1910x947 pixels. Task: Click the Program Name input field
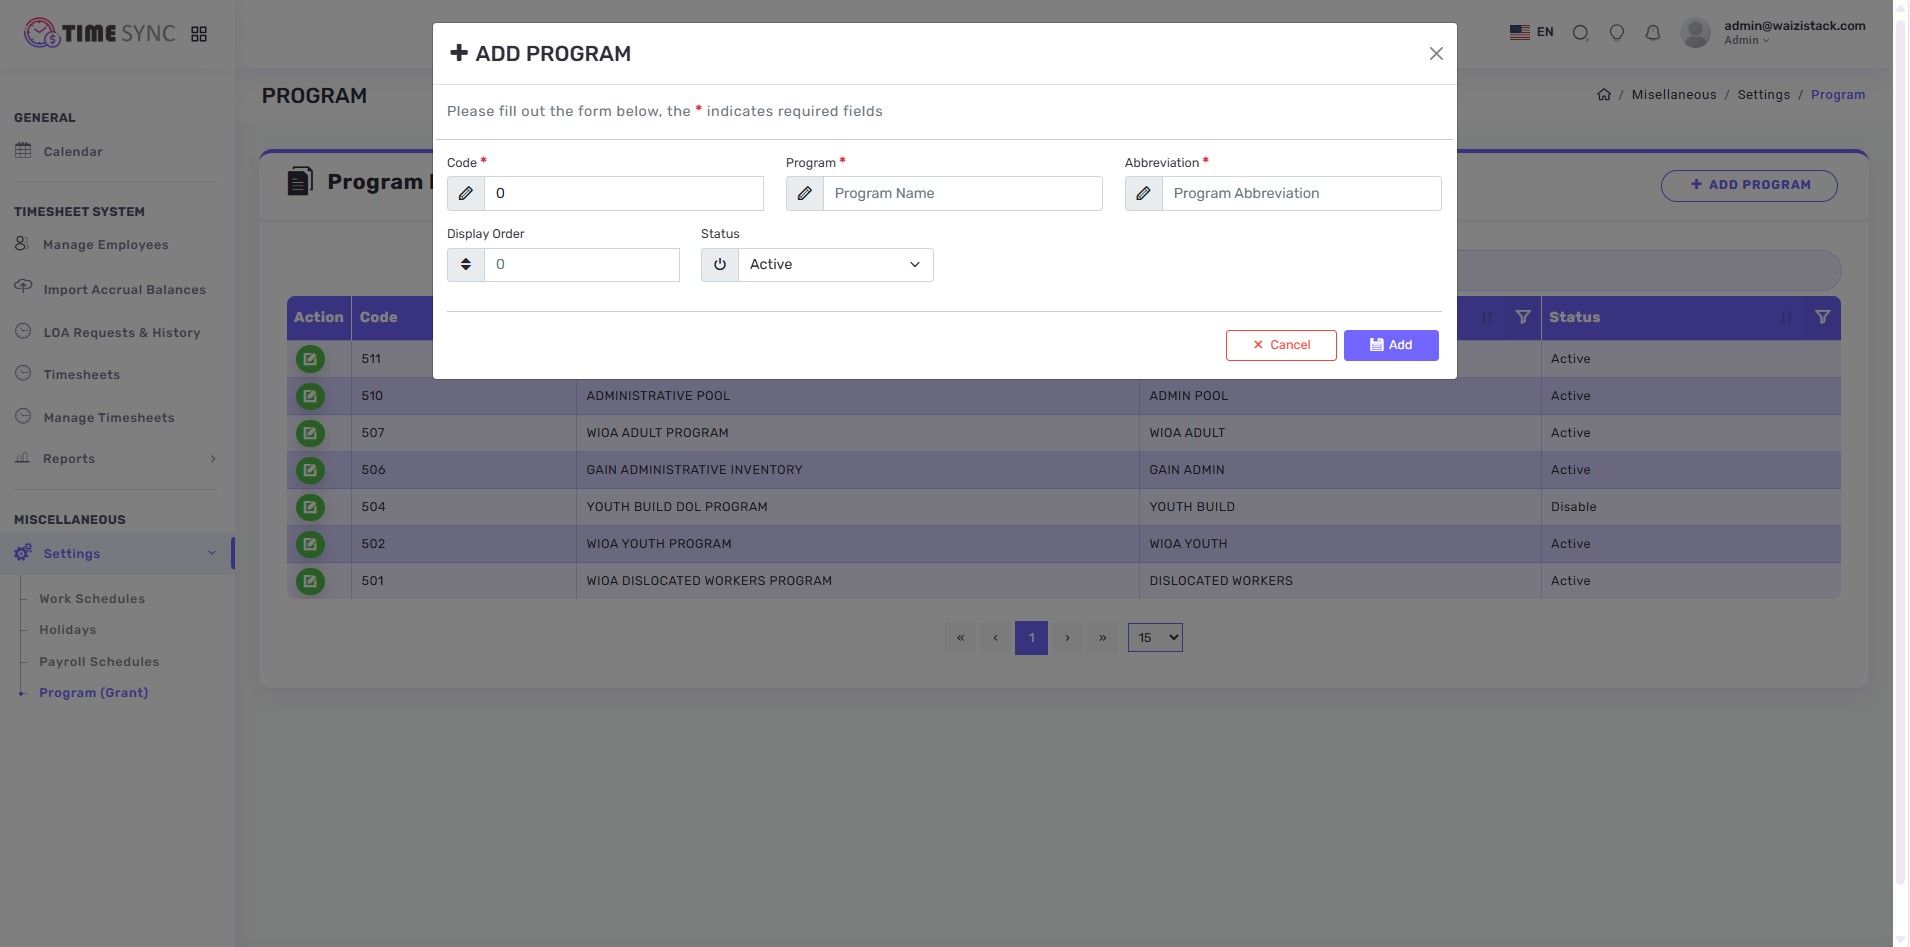[x=962, y=194]
